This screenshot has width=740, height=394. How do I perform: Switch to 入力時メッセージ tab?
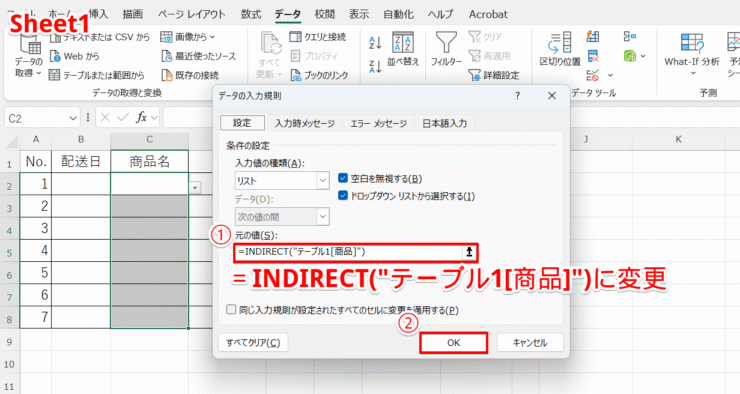(304, 124)
